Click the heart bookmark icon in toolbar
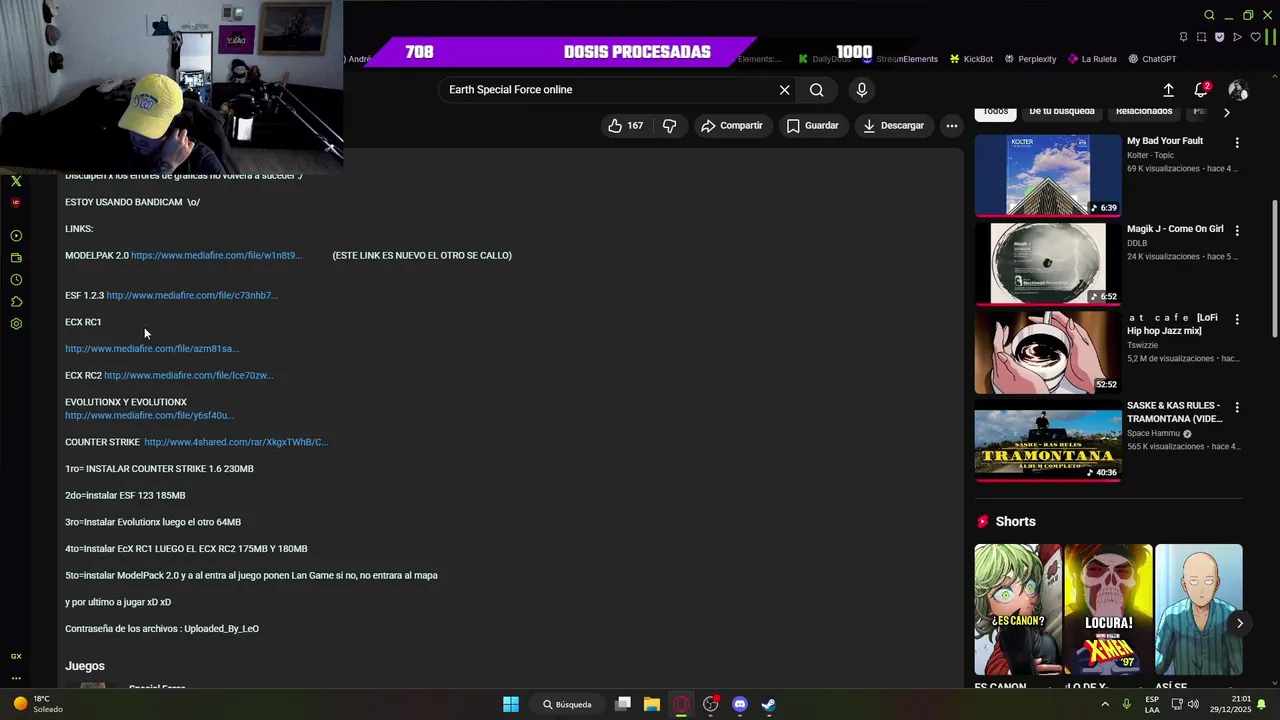This screenshot has width=1280, height=720. click(1256, 37)
